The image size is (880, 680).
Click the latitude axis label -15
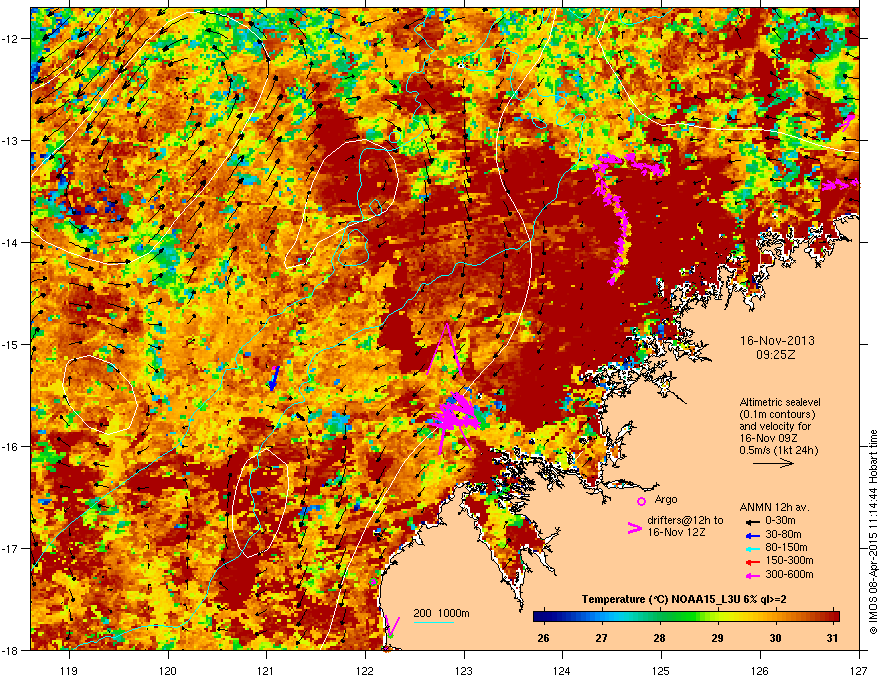coord(12,344)
